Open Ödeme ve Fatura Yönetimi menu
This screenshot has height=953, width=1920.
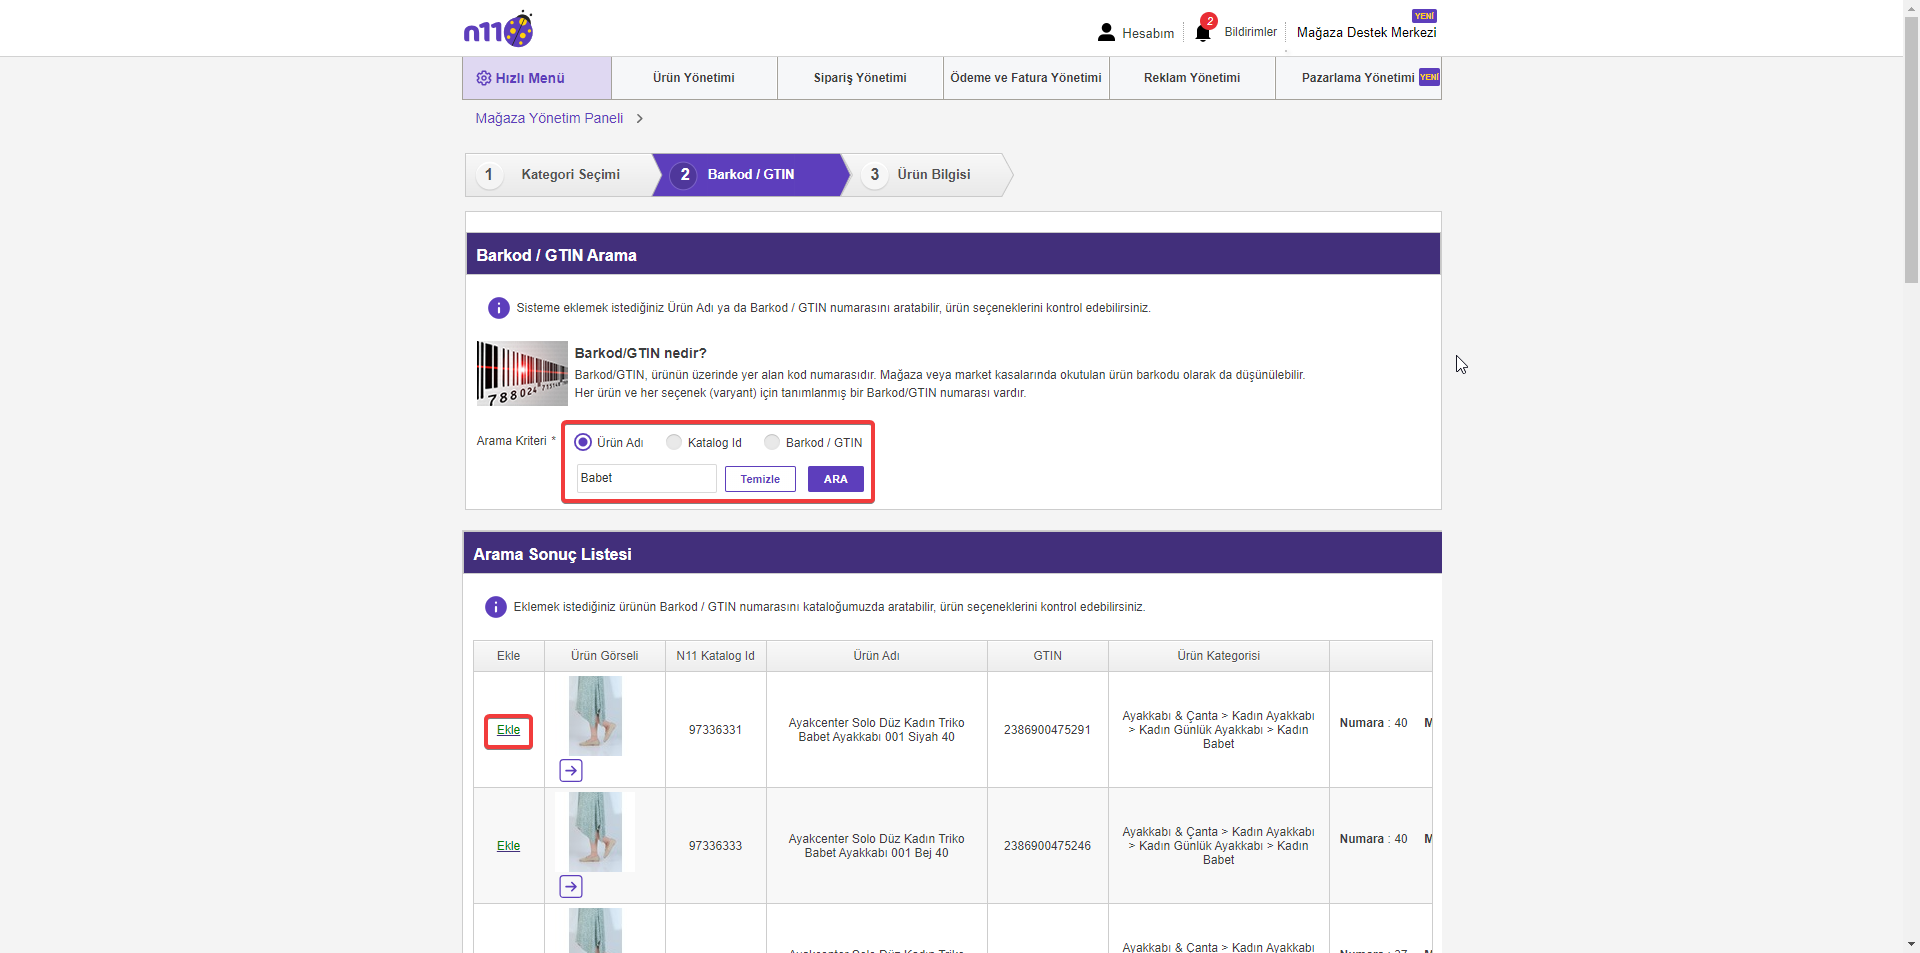coord(1026,78)
